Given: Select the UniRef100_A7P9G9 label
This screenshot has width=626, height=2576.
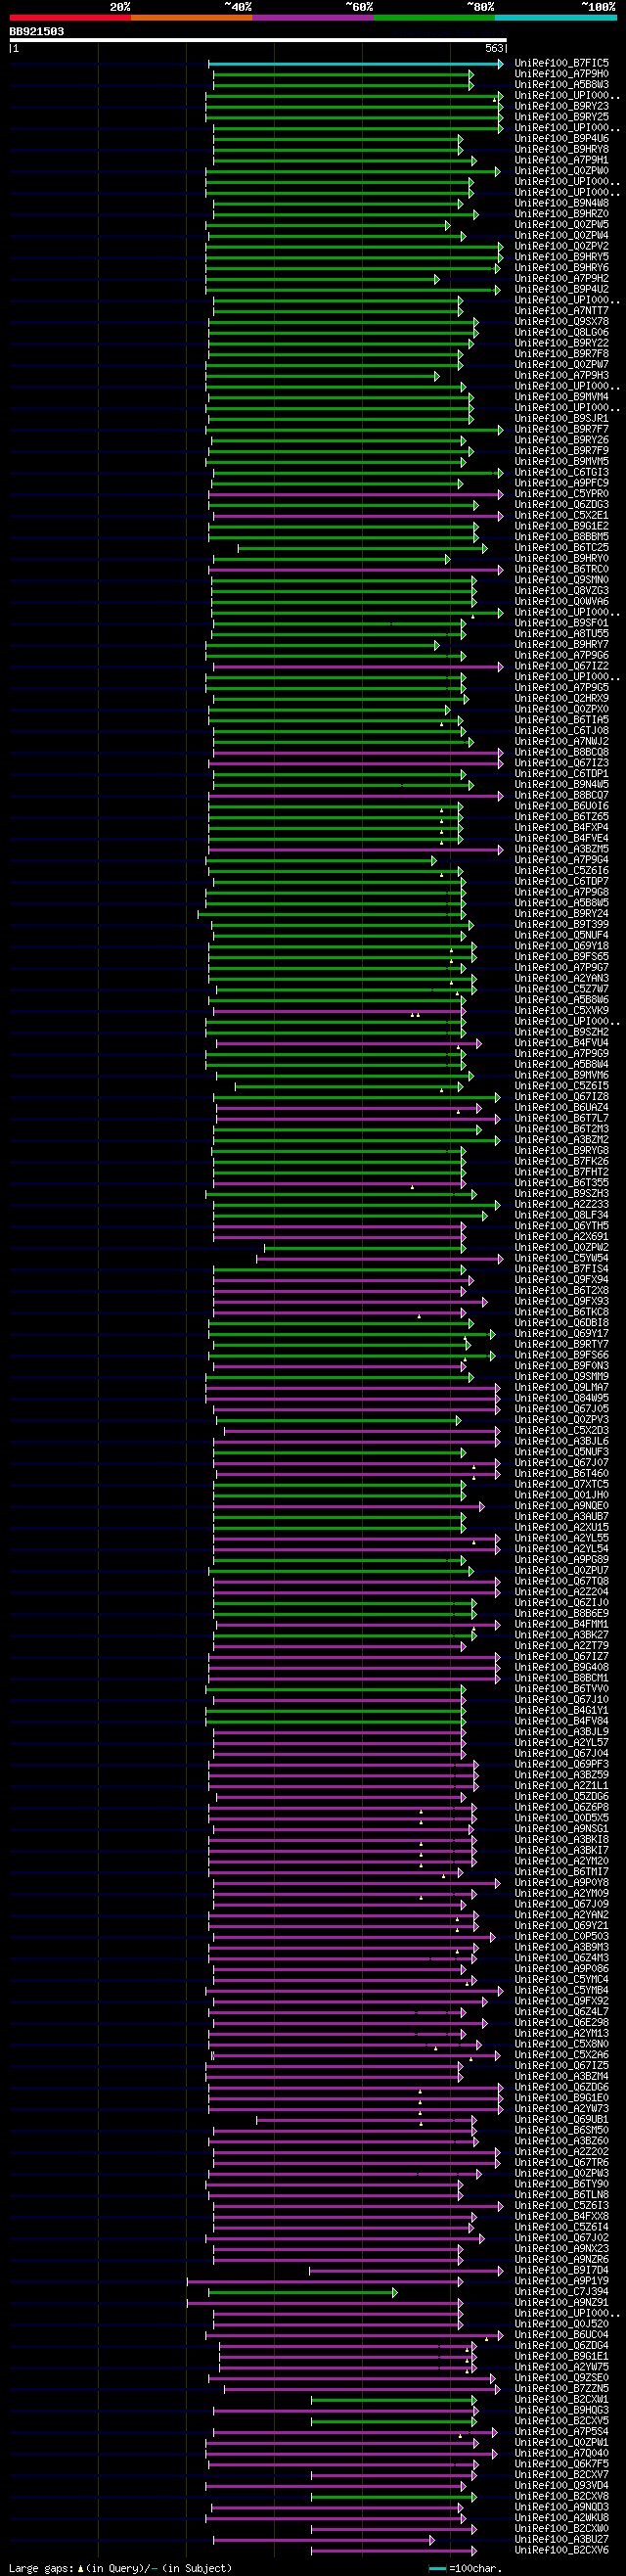Looking at the screenshot, I should pyautogui.click(x=562, y=1054).
